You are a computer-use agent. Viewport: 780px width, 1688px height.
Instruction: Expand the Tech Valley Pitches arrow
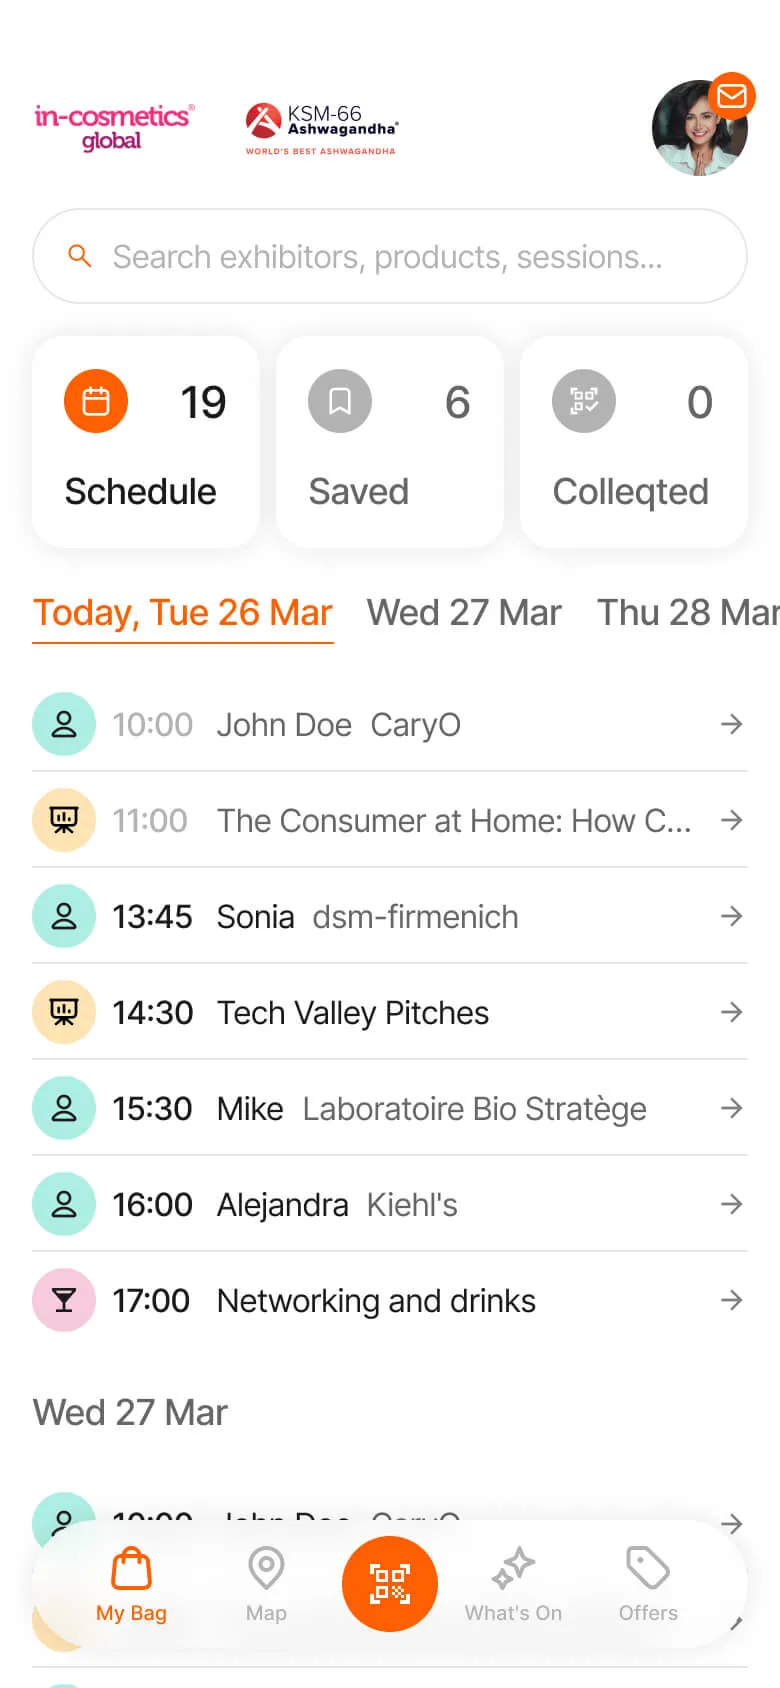731,1012
